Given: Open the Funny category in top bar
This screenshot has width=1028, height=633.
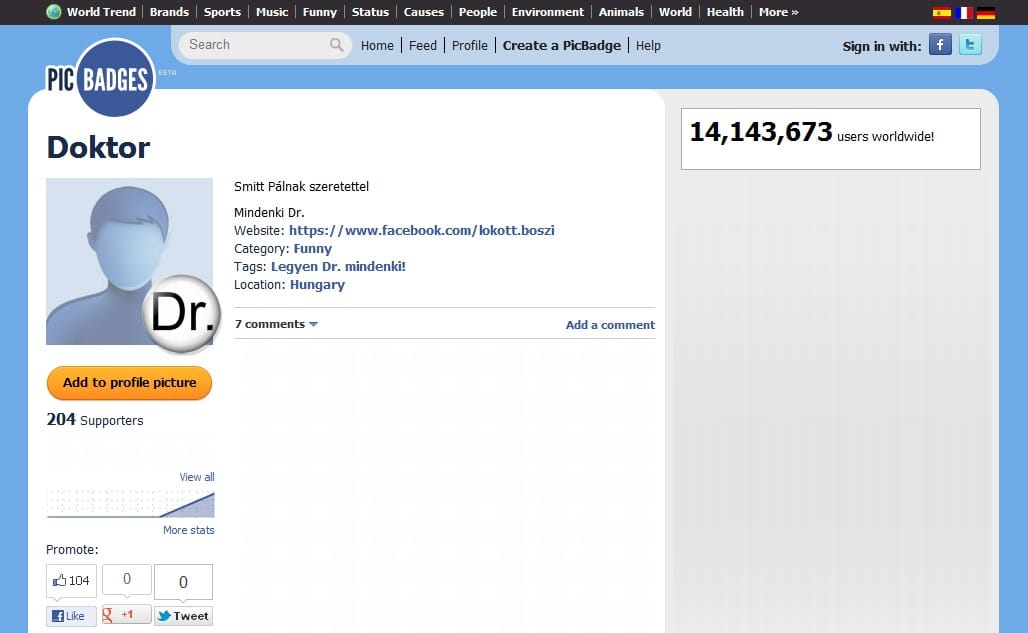Looking at the screenshot, I should (319, 12).
